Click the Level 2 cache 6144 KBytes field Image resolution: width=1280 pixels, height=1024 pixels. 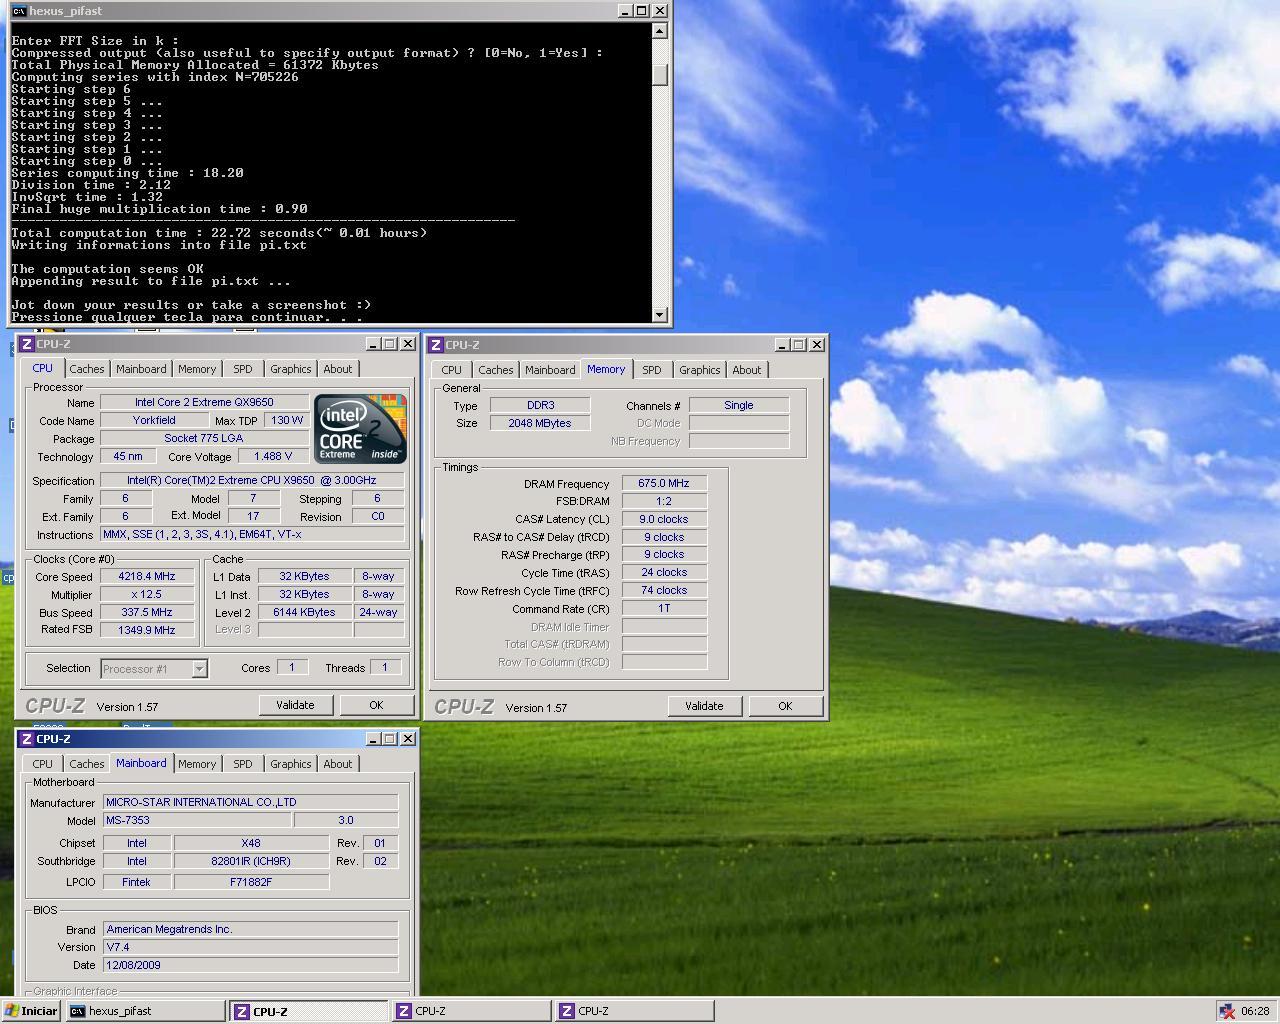coord(304,612)
